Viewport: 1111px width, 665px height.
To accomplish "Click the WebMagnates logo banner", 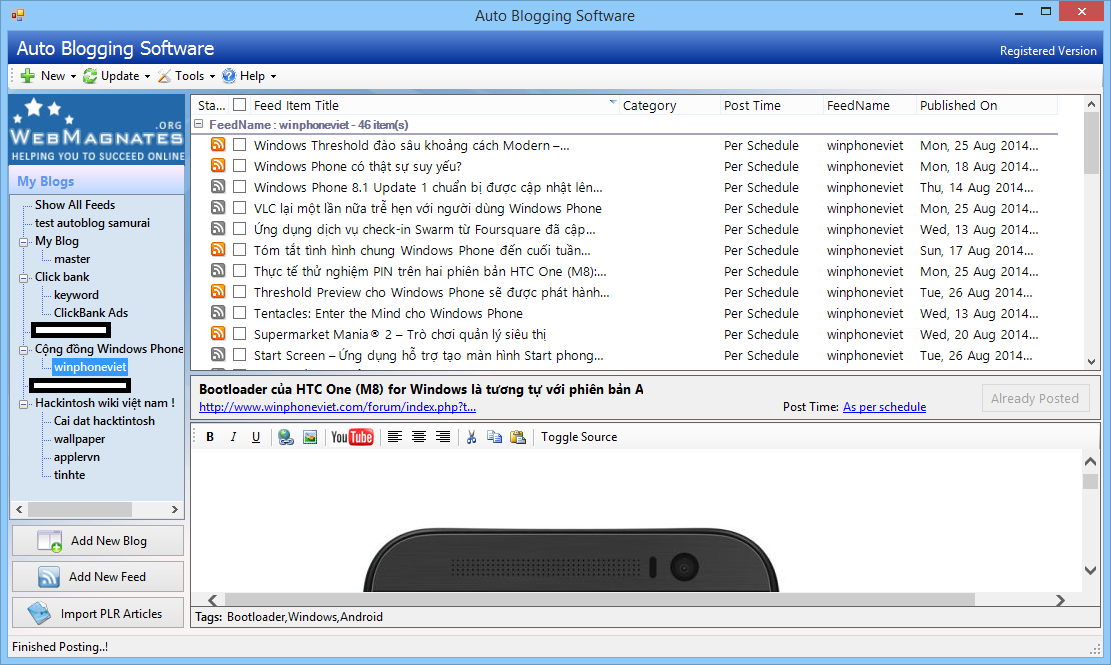I will pyautogui.click(x=97, y=130).
